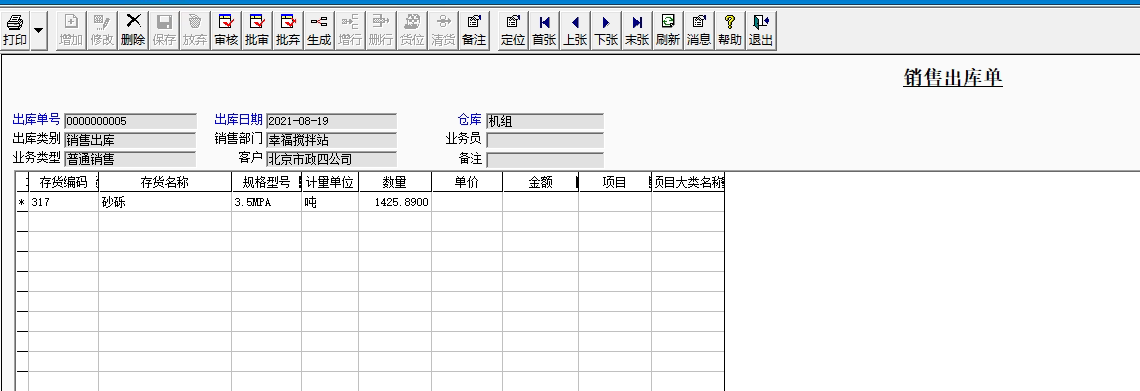This screenshot has width=1140, height=391.
Task: Click the 仓库 field showing 机组
Action: (x=545, y=121)
